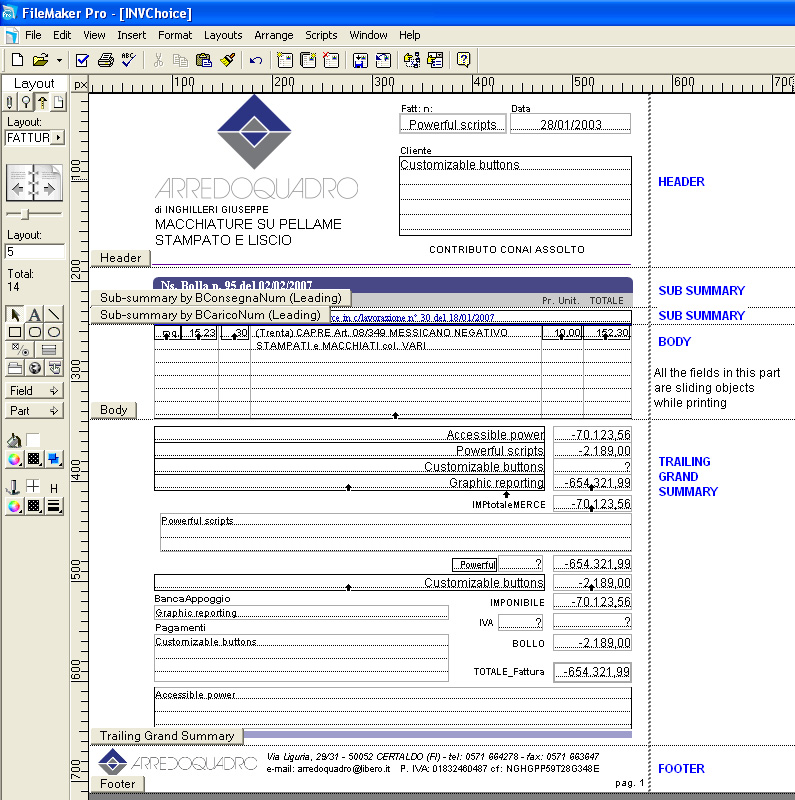Image resolution: width=795 pixels, height=800 pixels.
Task: Select the Field/Control checkbox-radio tool
Action: (20, 350)
